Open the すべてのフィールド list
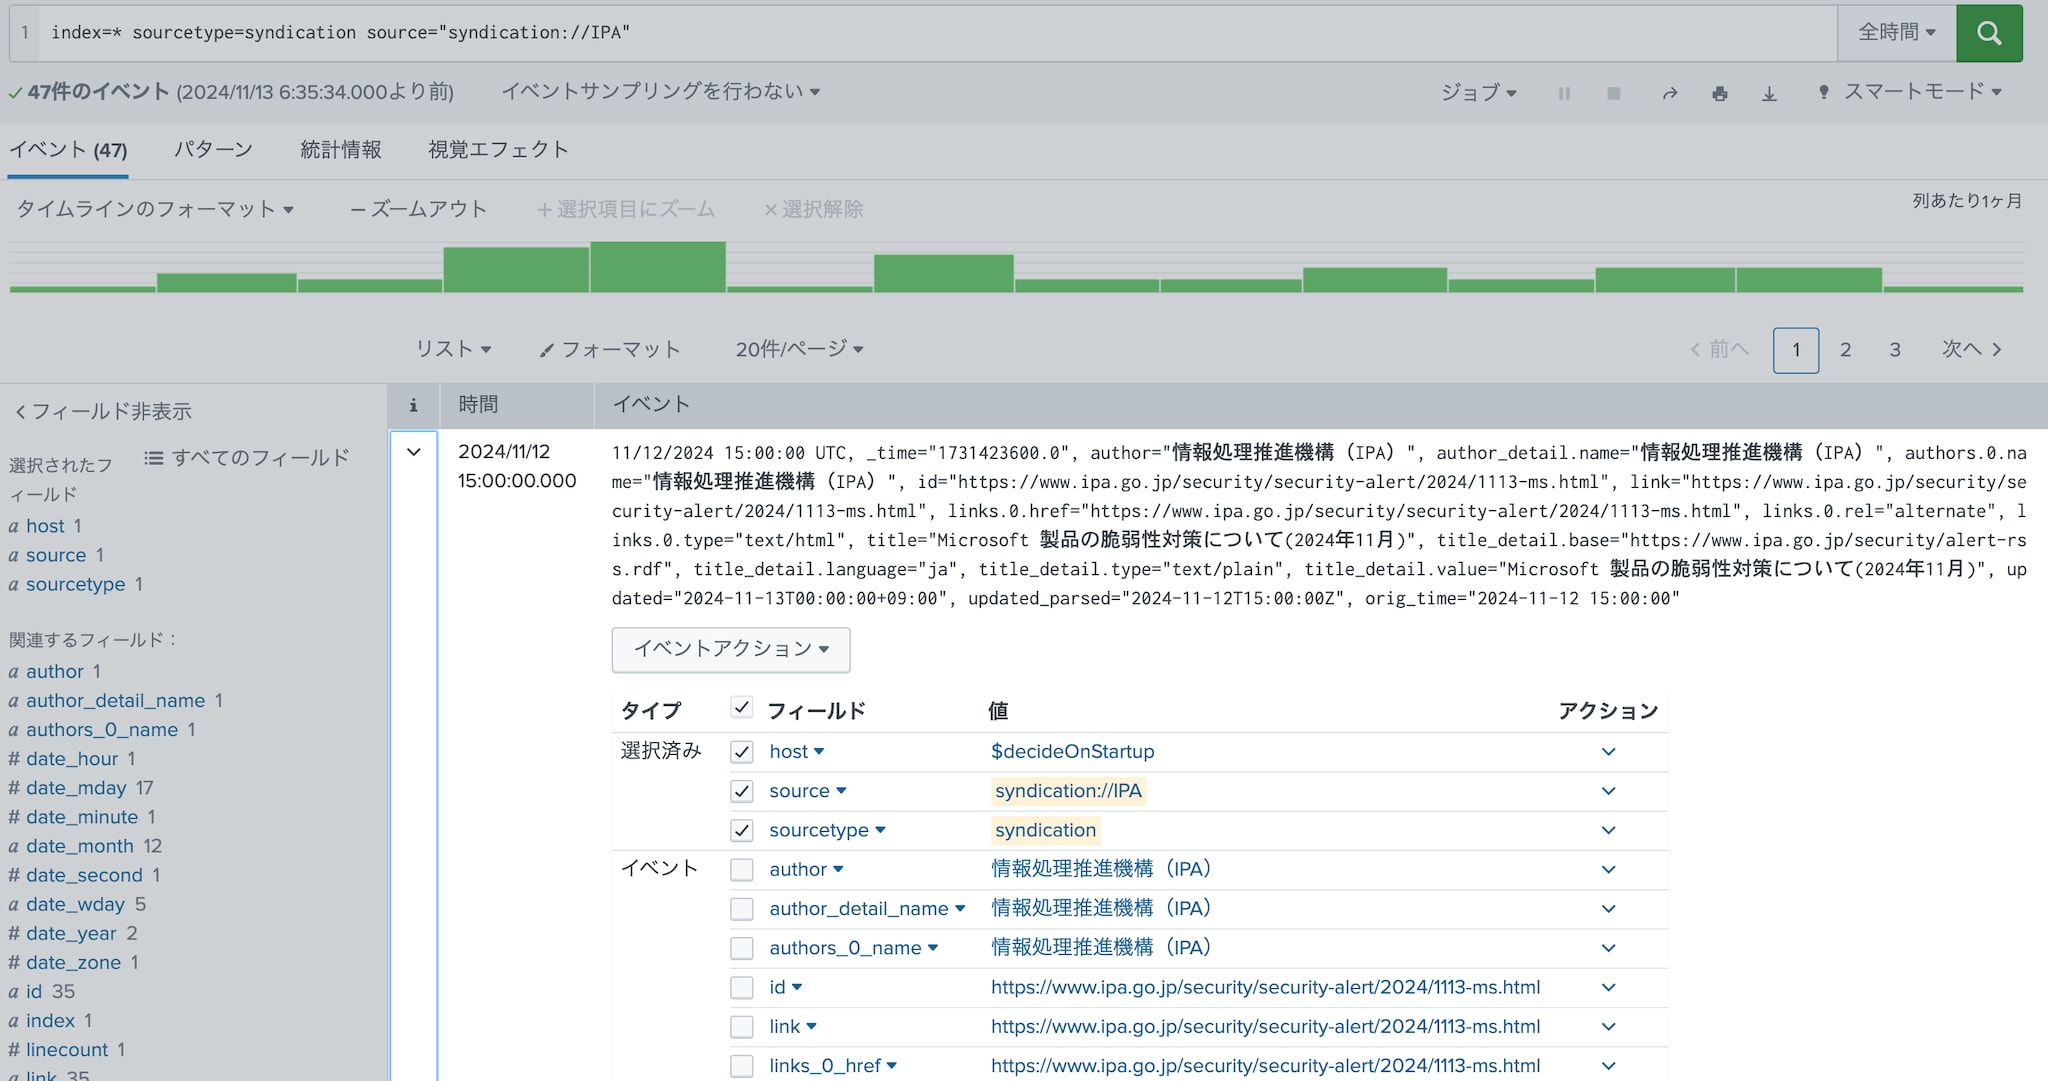 click(247, 458)
